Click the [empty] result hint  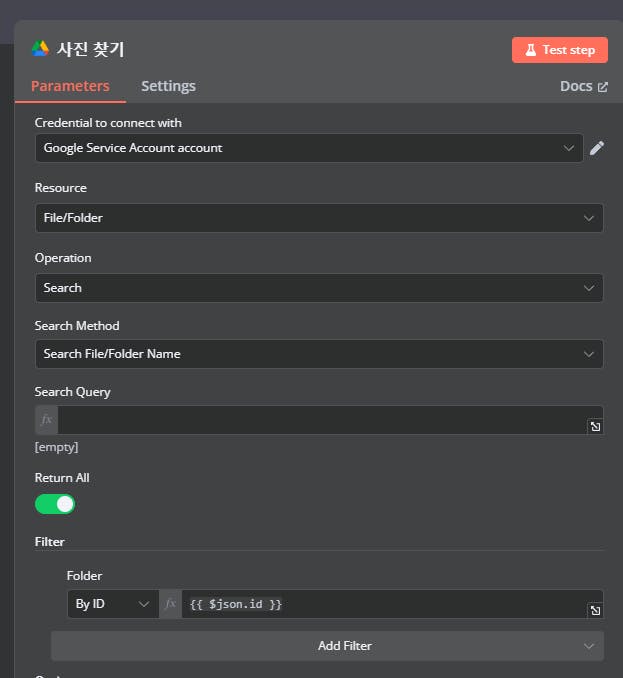click(x=57, y=447)
